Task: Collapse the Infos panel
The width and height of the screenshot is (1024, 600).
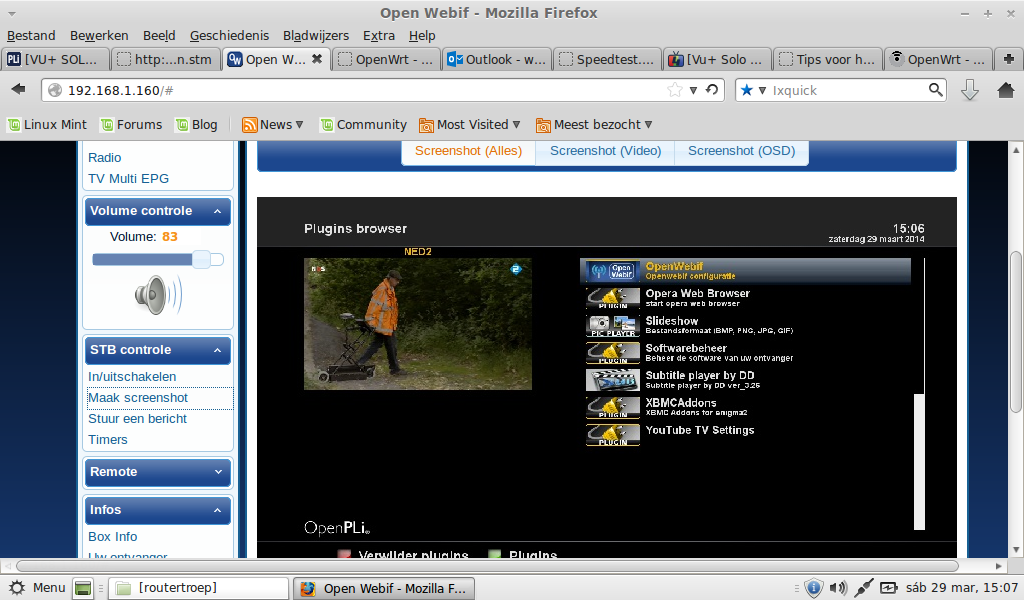Action: pos(217,511)
